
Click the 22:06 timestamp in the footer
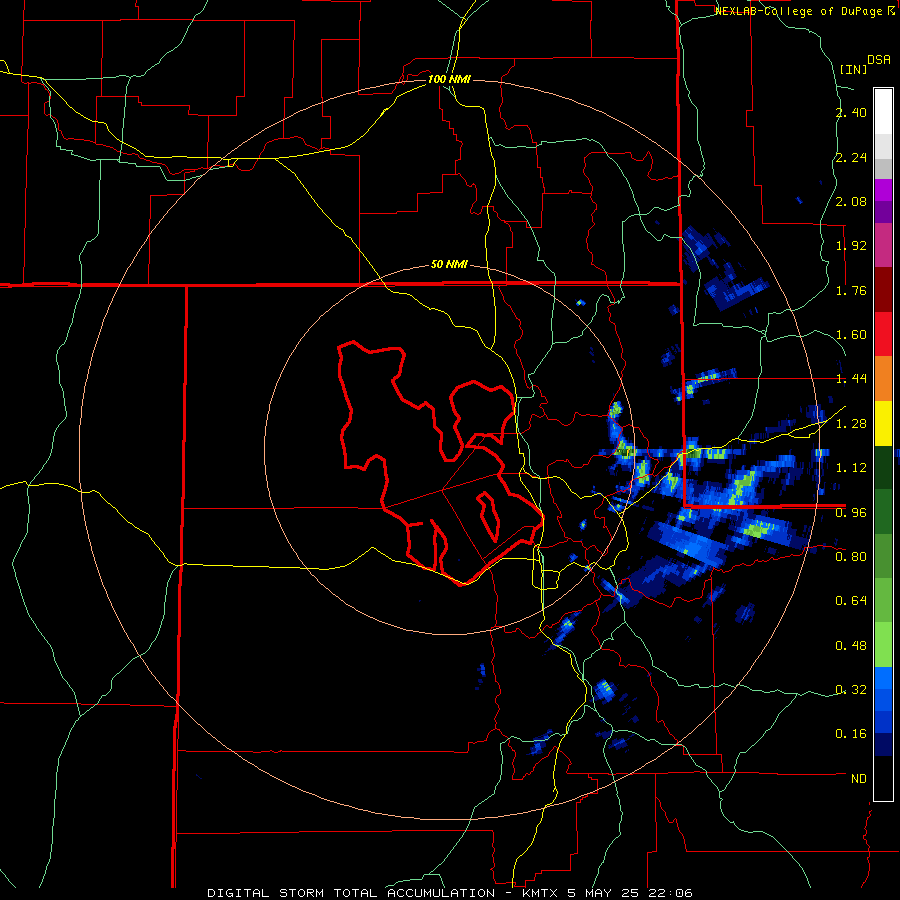[670, 893]
